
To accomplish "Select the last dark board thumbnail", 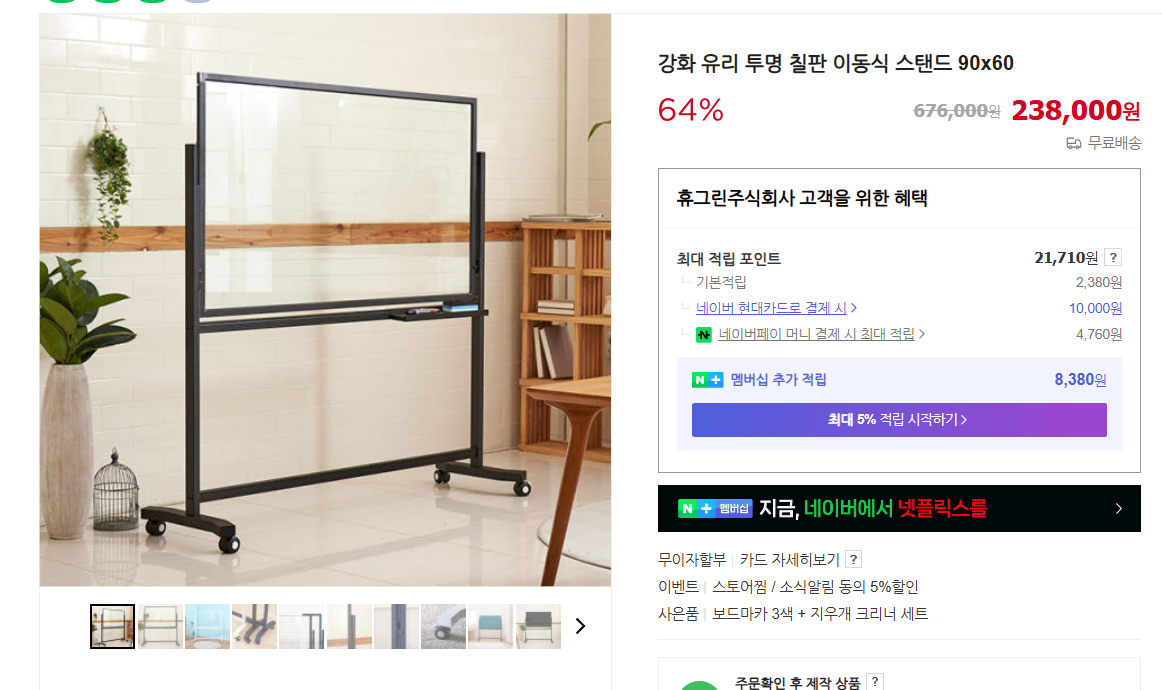I will (538, 626).
